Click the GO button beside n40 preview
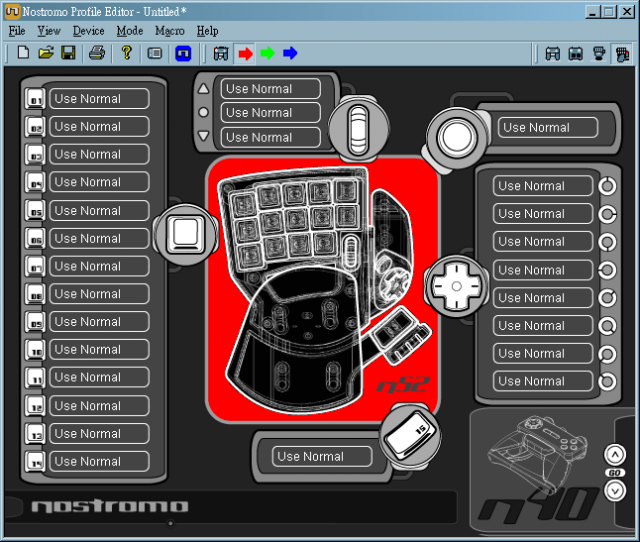Image resolution: width=640 pixels, height=542 pixels. (615, 473)
